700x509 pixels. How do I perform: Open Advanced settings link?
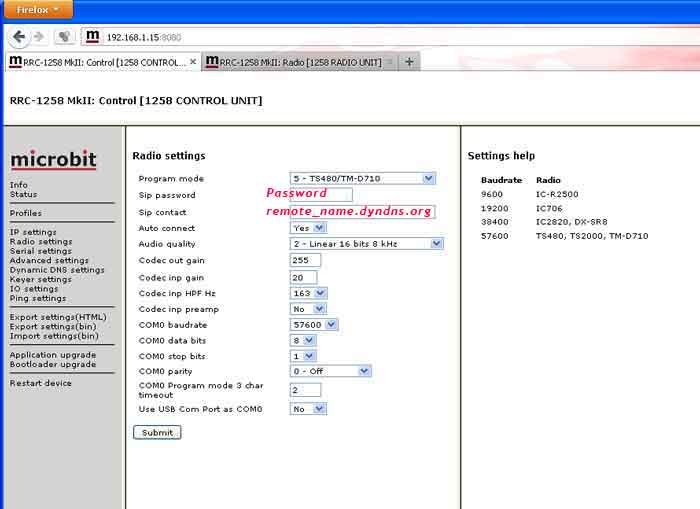pos(49,260)
